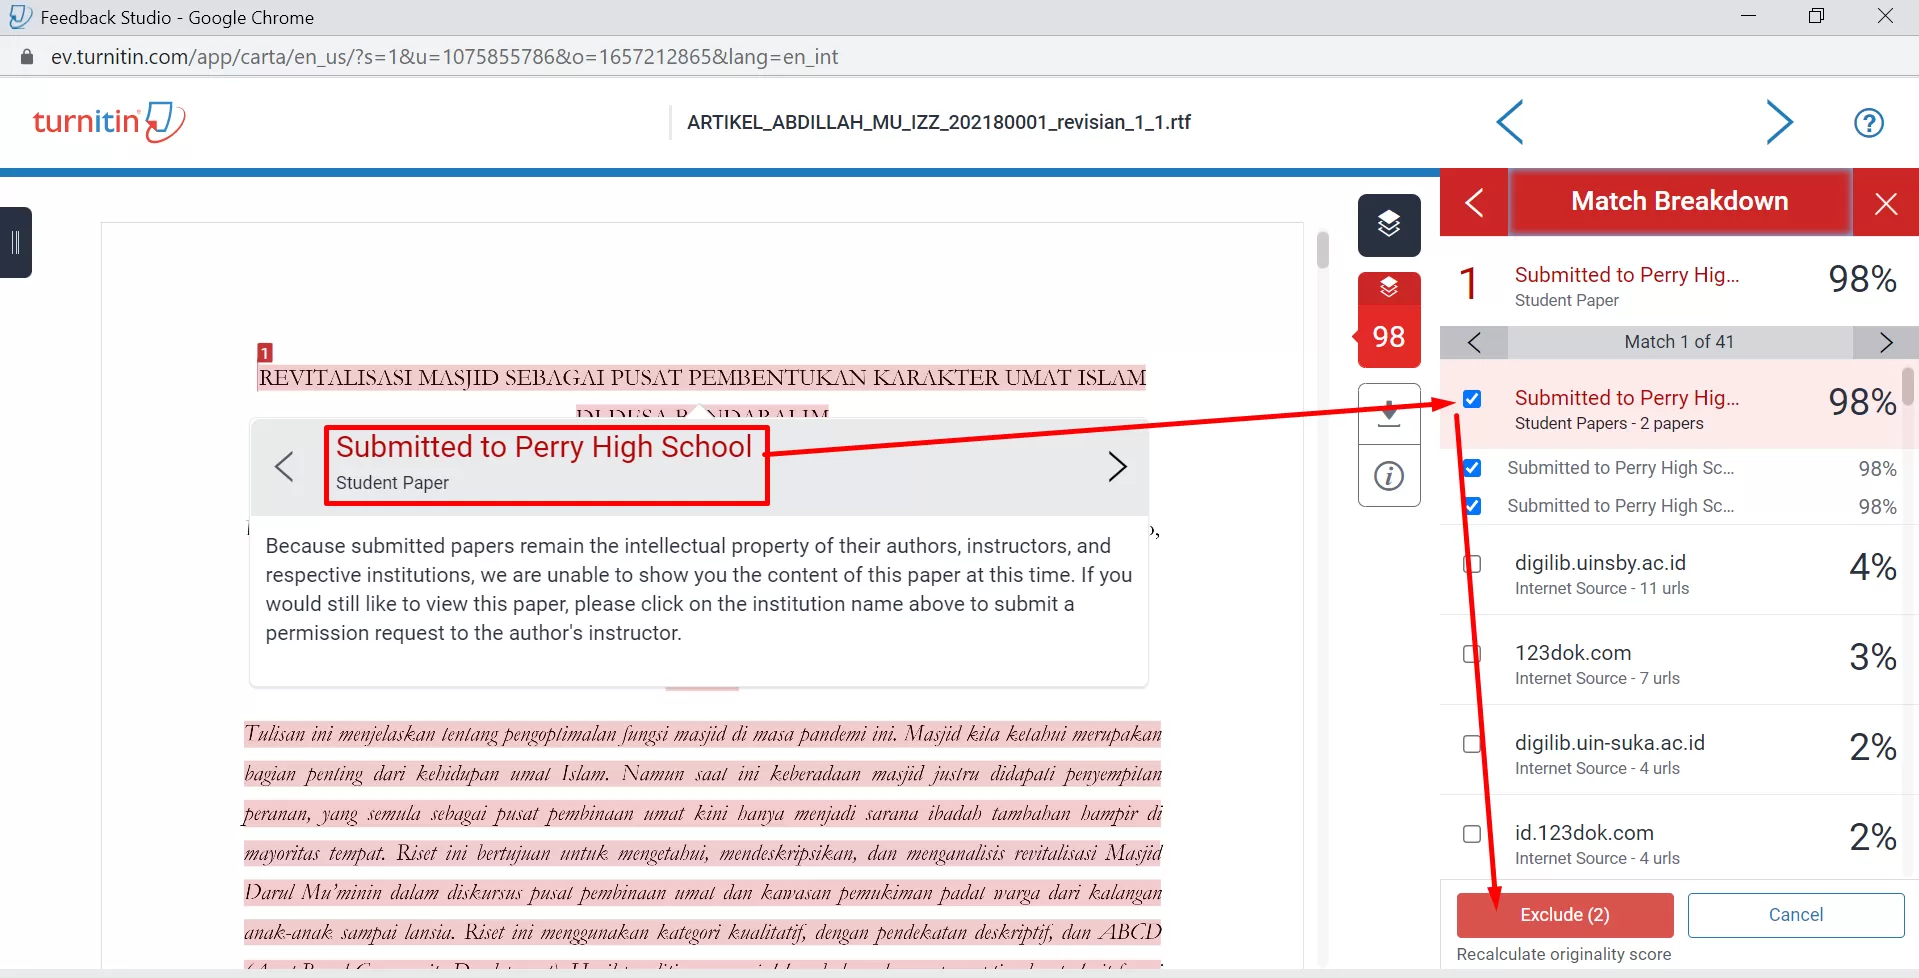Advance to the next of 41 matches
Viewport: 1919px width, 978px height.
[x=1886, y=342]
